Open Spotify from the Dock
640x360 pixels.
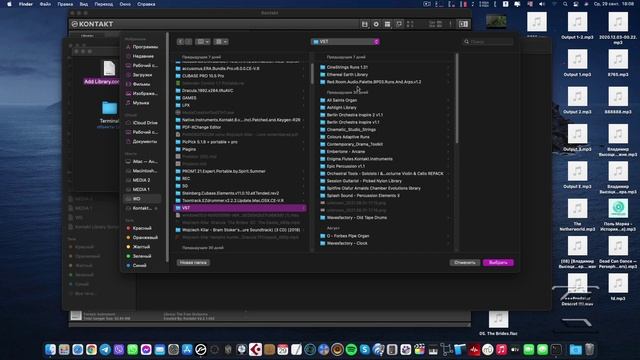point(351,350)
